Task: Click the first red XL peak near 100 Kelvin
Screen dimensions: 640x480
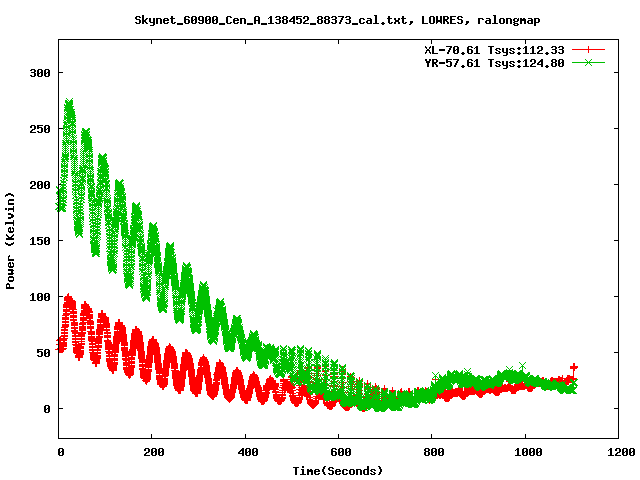Action: click(x=69, y=298)
